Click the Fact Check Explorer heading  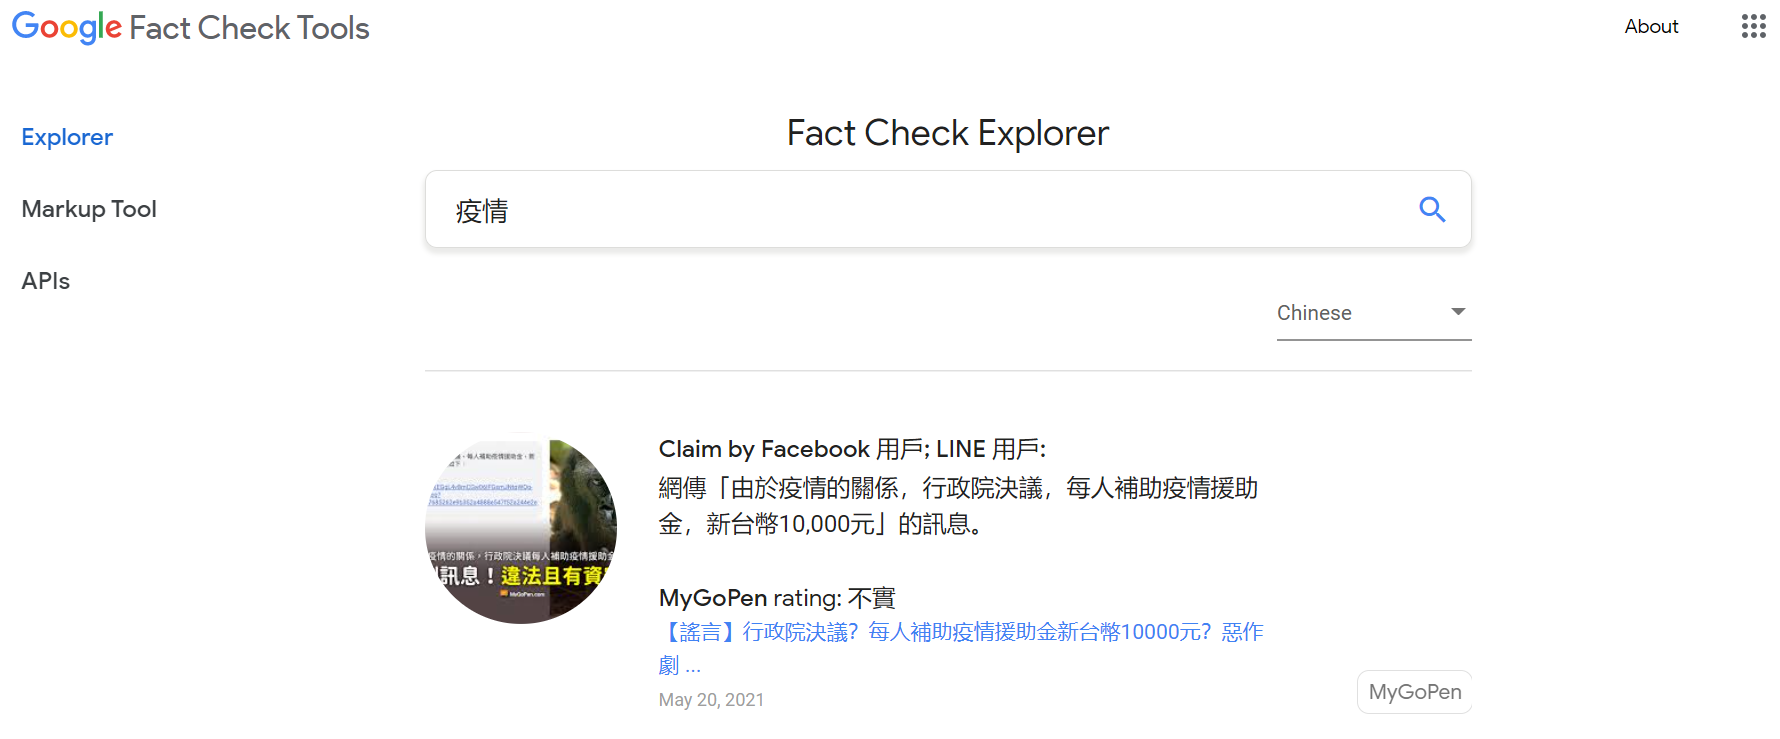948,133
